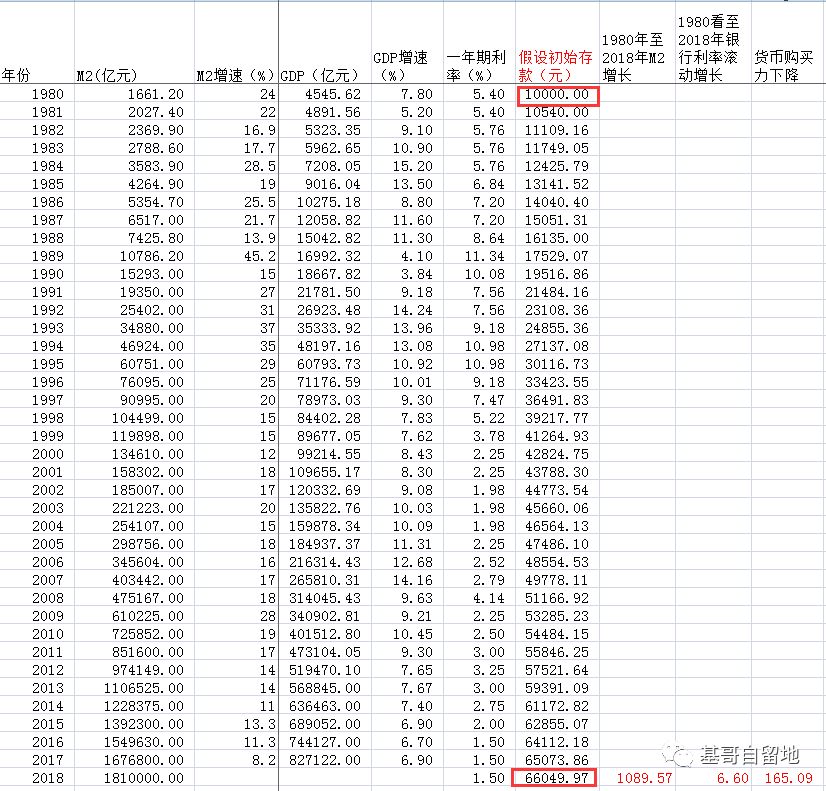Select the GDP value 4545.62
The width and height of the screenshot is (826, 791).
pos(333,94)
